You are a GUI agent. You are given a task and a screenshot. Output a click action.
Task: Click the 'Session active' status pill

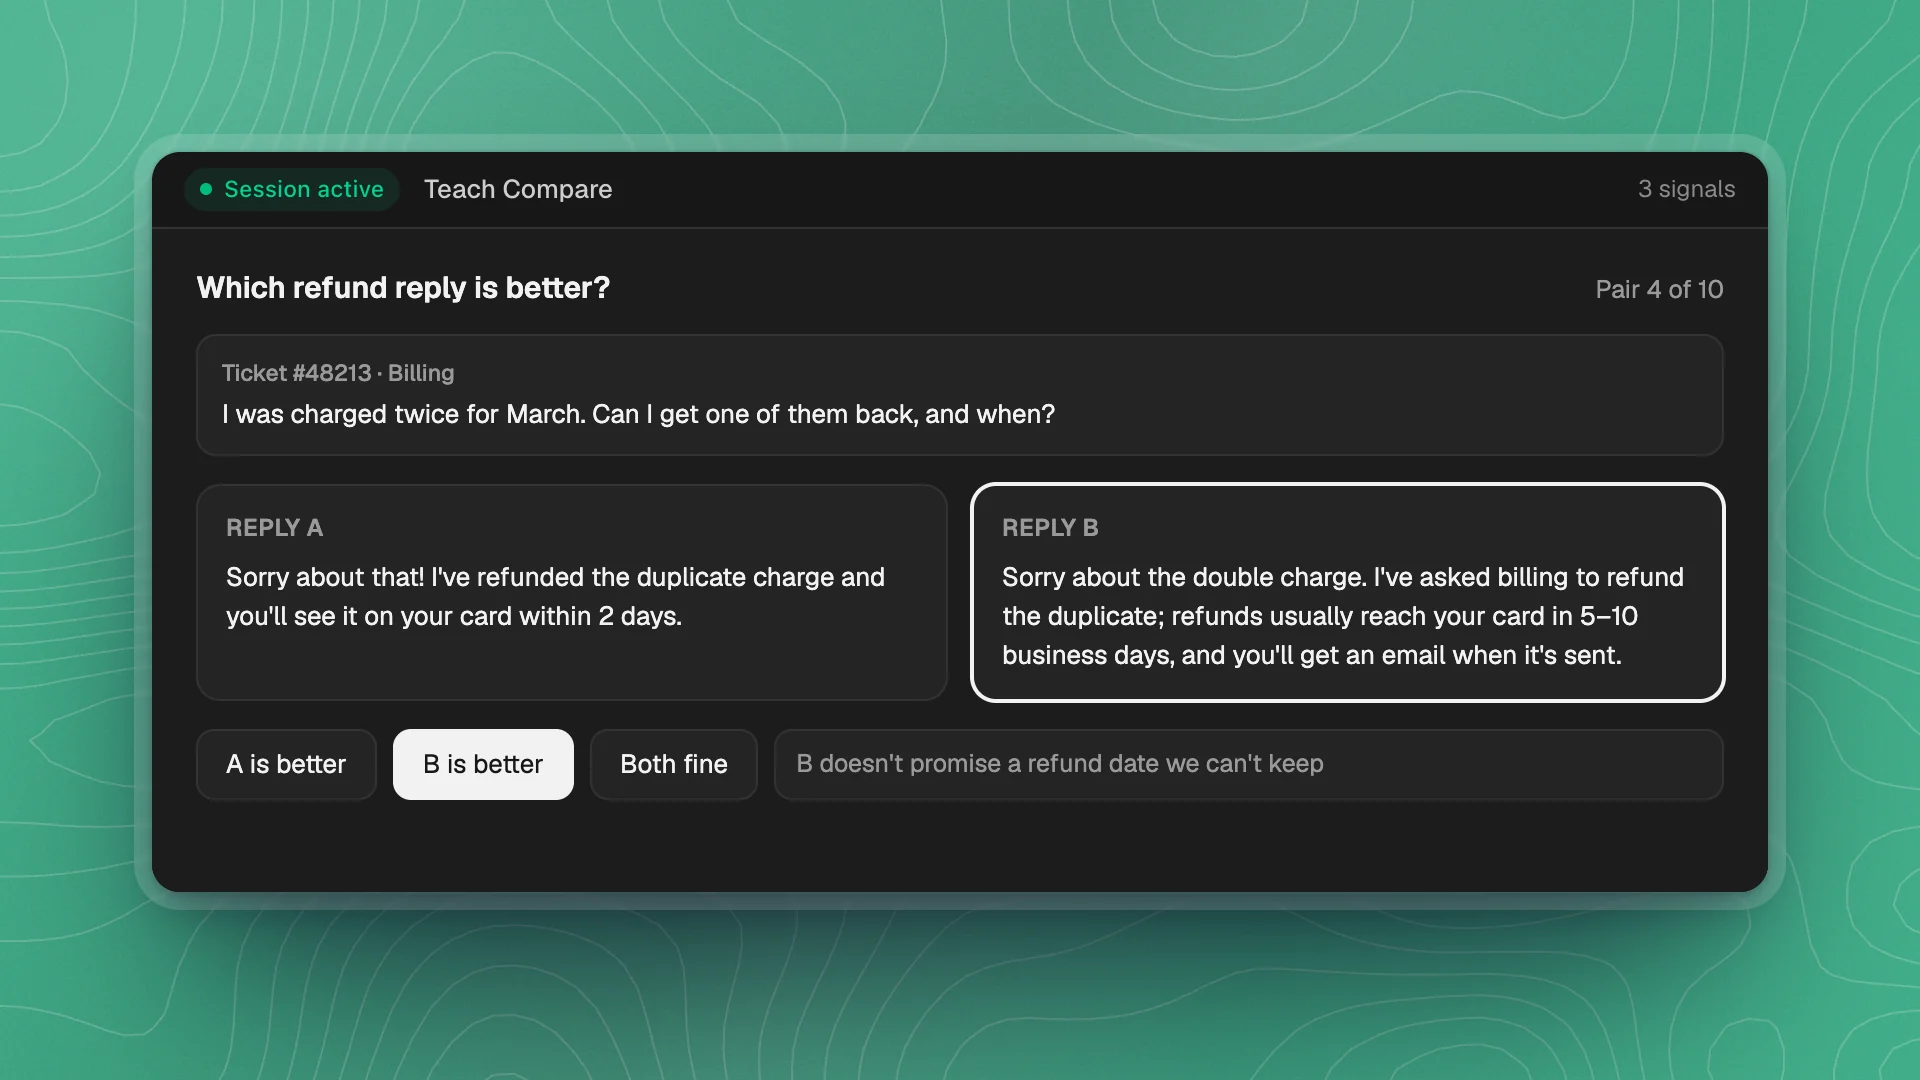coord(292,189)
